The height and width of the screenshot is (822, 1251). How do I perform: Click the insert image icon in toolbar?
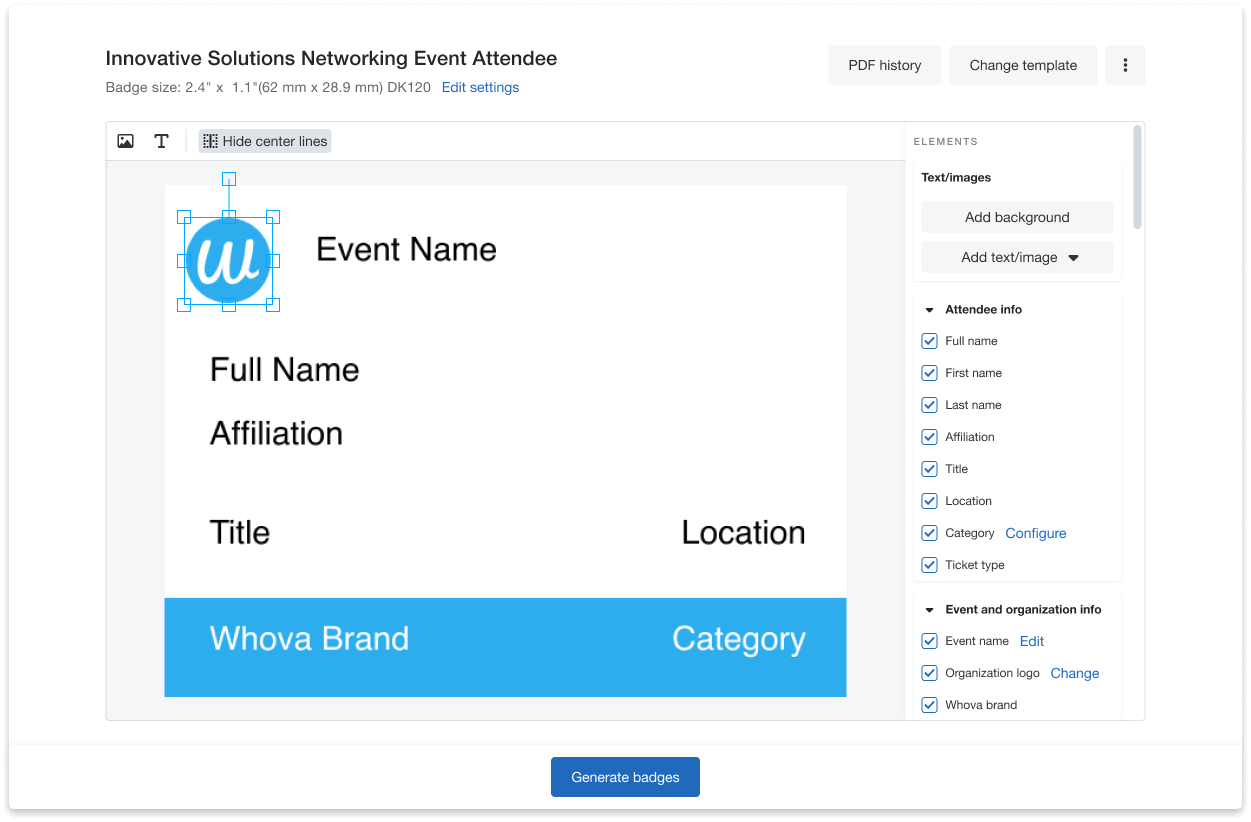click(x=125, y=141)
